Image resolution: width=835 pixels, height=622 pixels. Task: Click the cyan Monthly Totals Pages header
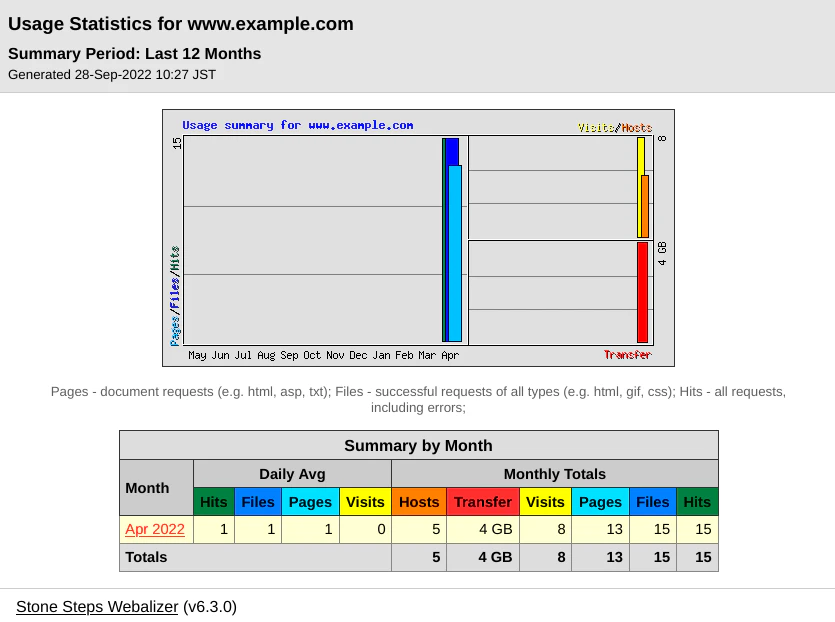[x=600, y=502]
